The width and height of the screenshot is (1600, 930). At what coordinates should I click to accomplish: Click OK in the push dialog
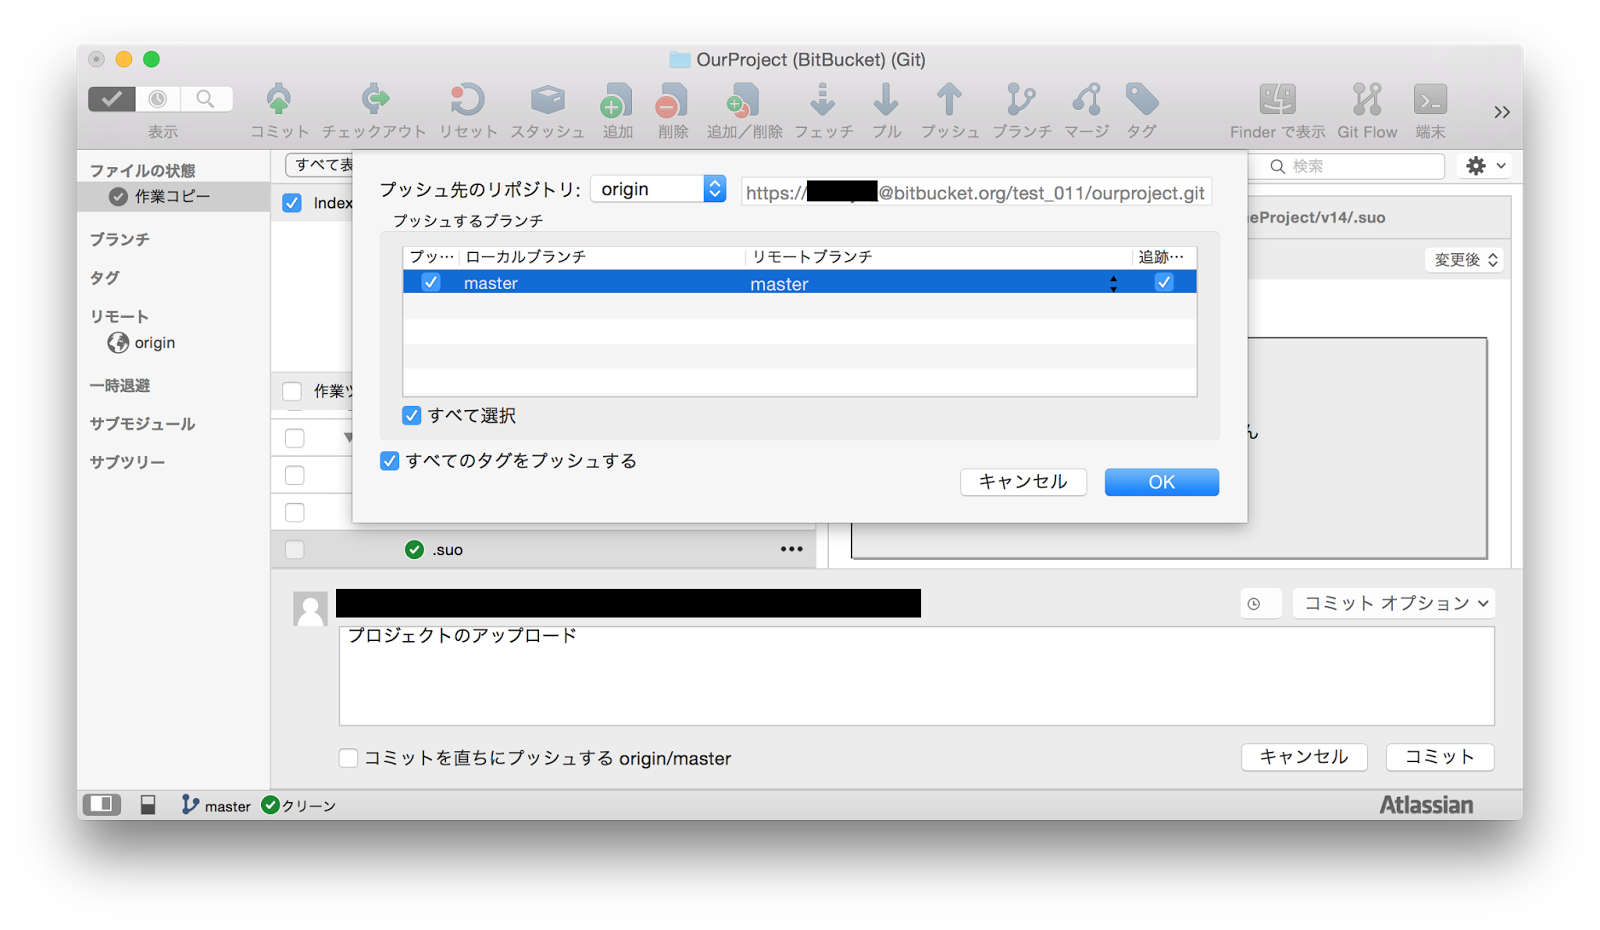(x=1161, y=482)
